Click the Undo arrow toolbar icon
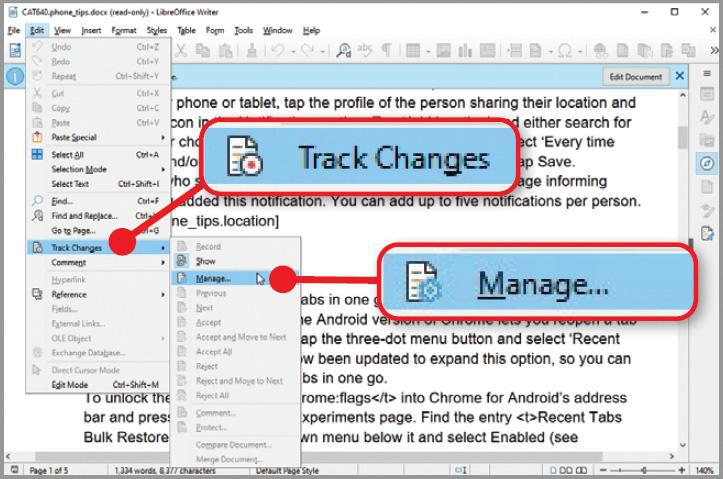This screenshot has height=479, width=723. pyautogui.click(x=278, y=50)
